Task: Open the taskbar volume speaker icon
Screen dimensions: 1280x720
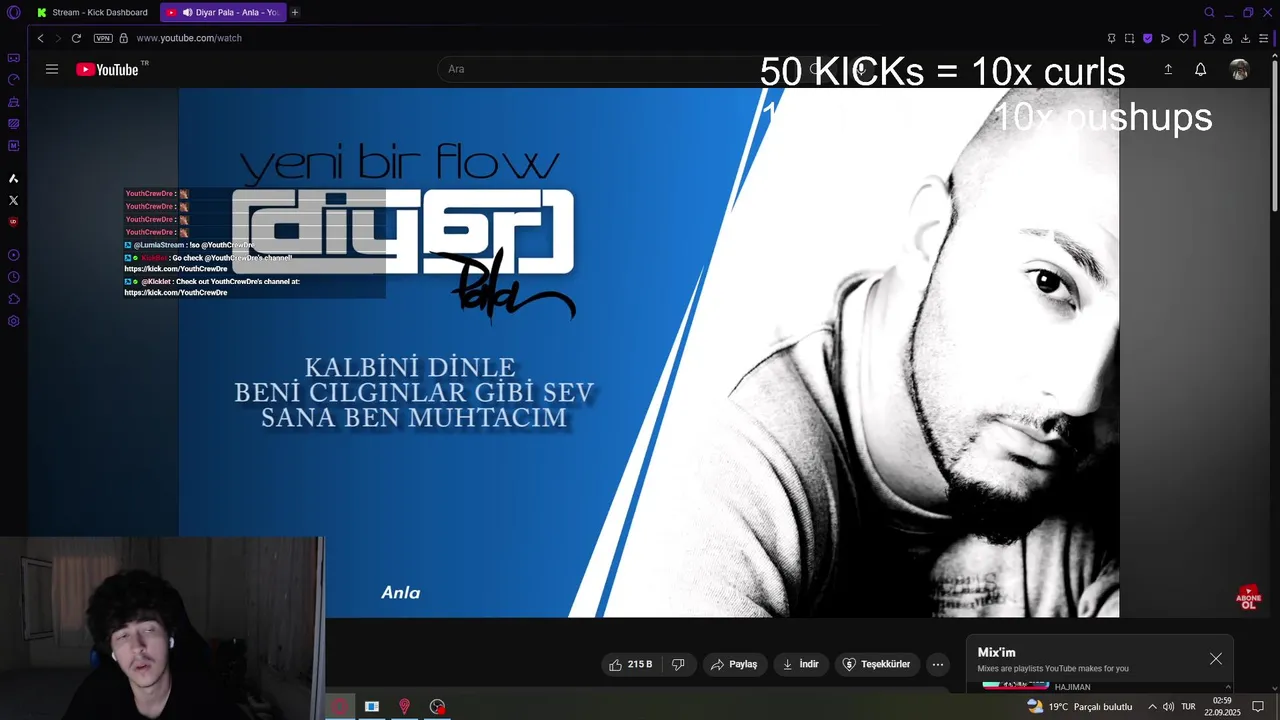Action: (x=1168, y=706)
